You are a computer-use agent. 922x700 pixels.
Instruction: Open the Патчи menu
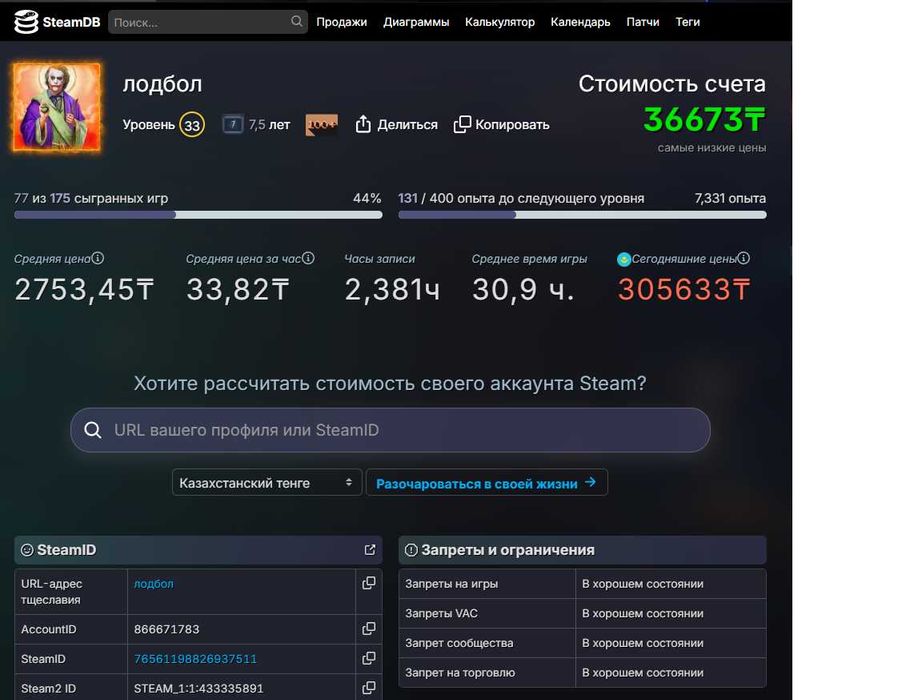(x=643, y=22)
